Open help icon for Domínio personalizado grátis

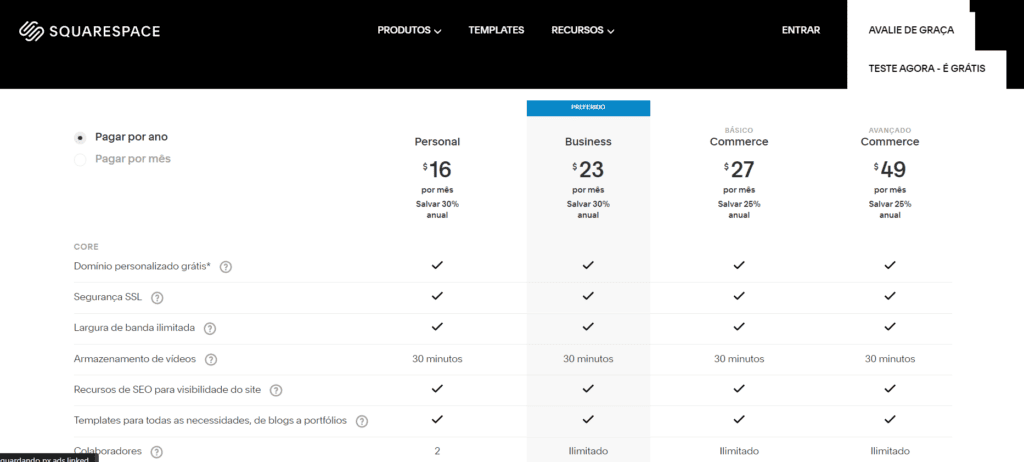click(x=226, y=267)
